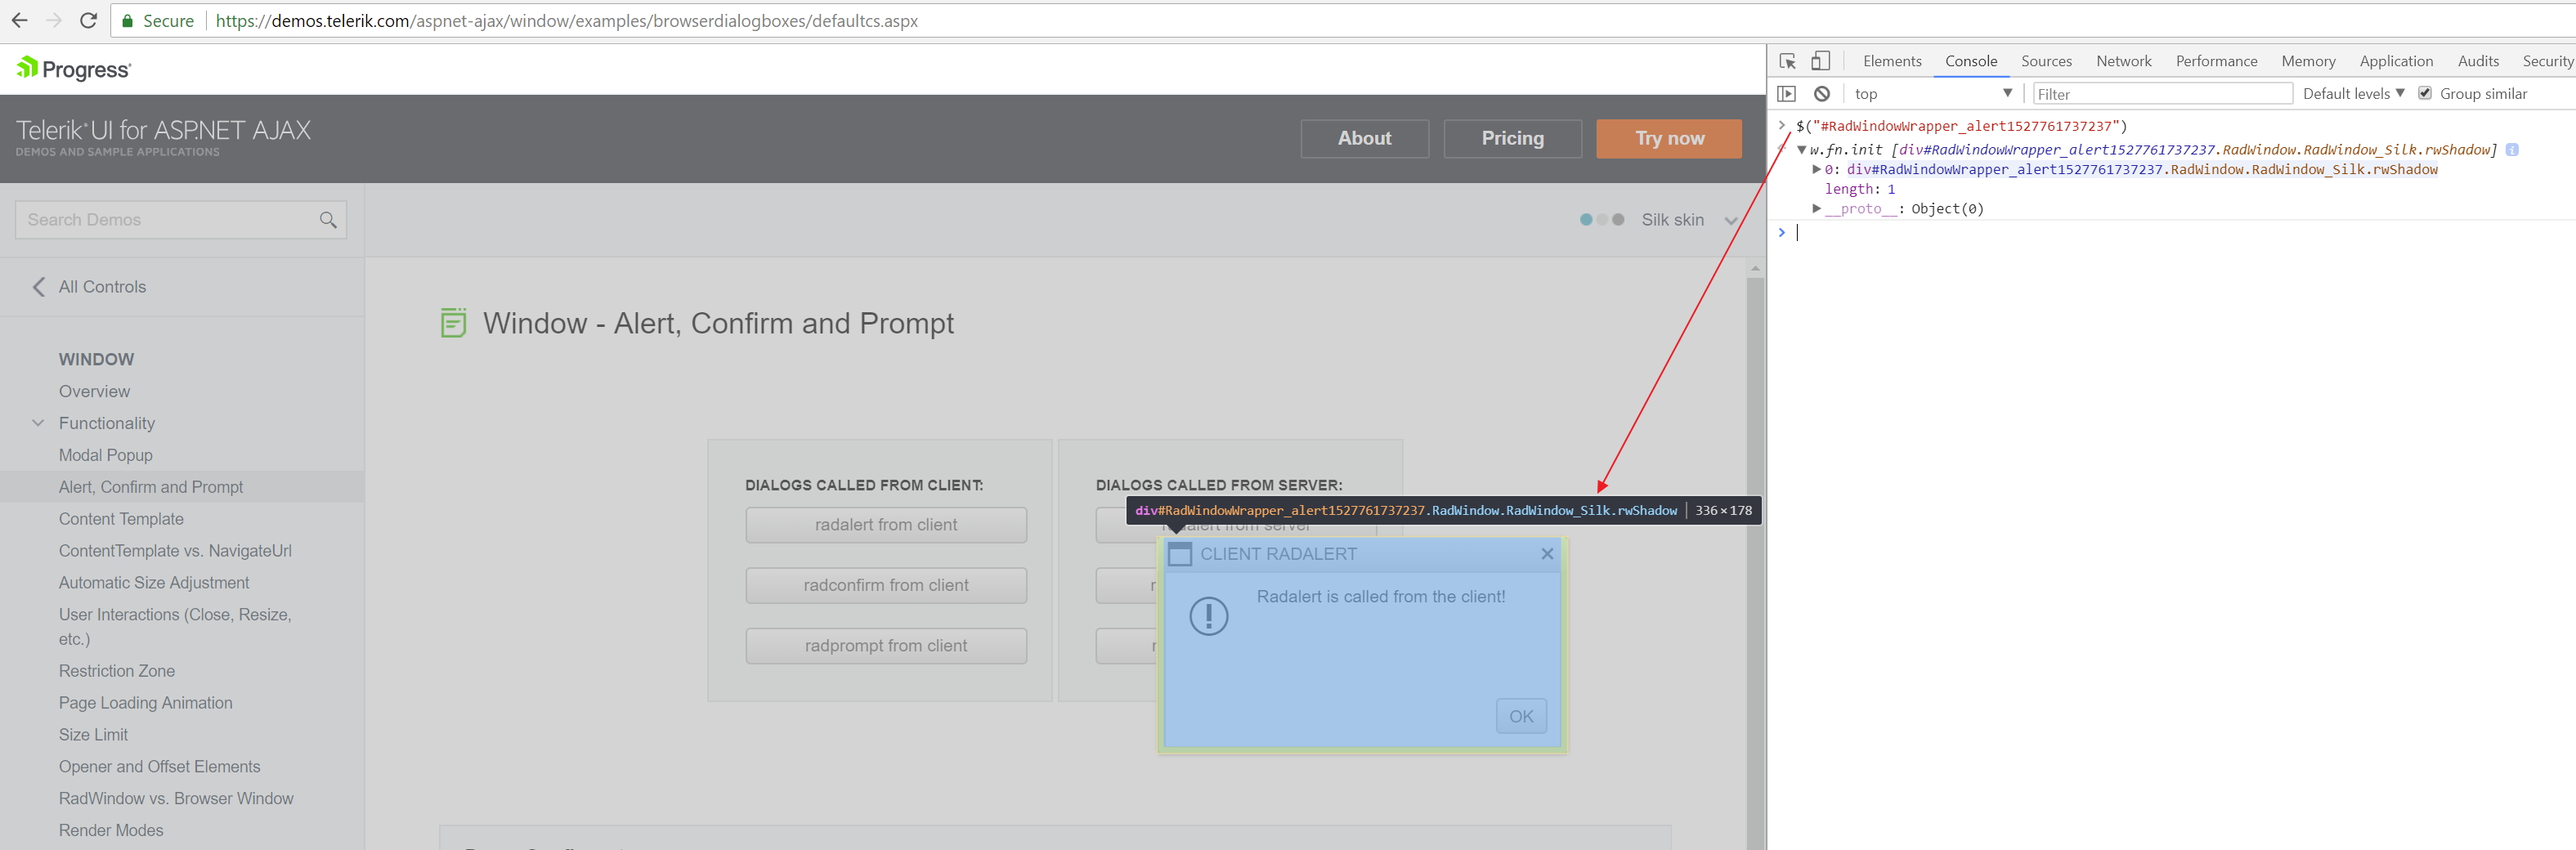The image size is (2576, 850).
Task: Click the browser address bar URL
Action: [x=566, y=21]
